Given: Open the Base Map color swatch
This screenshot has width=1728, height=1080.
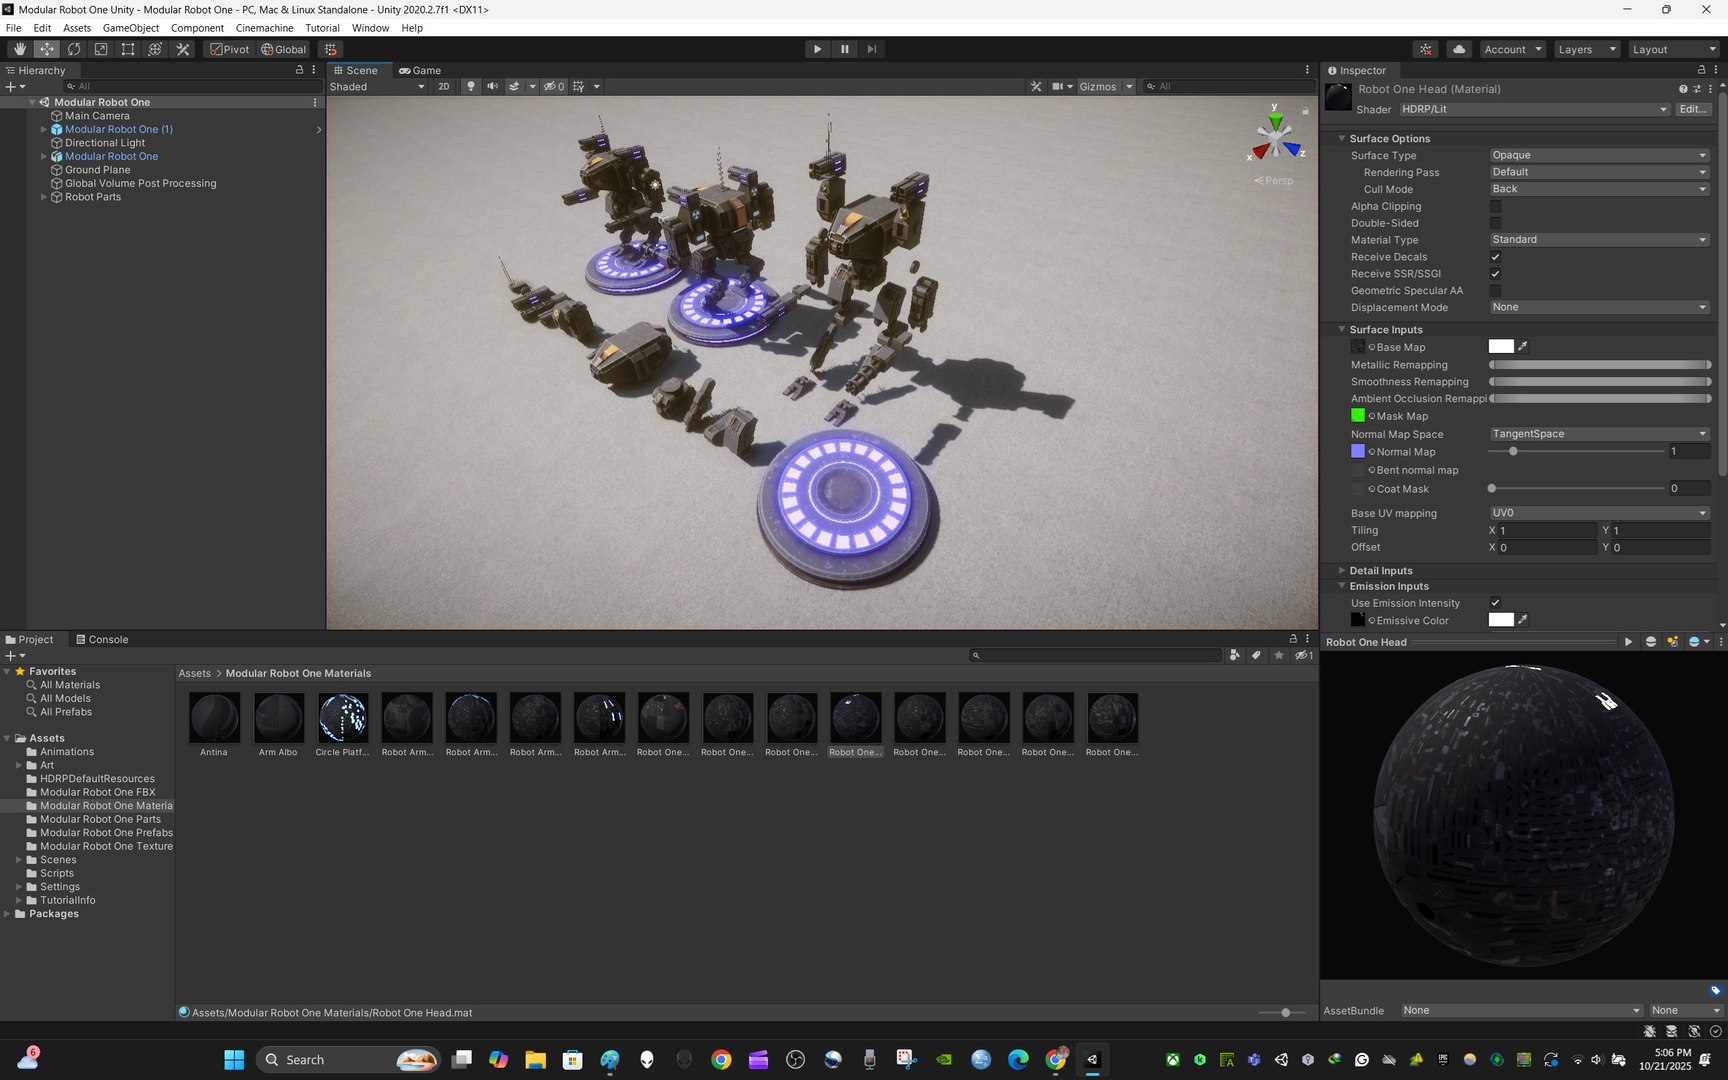Looking at the screenshot, I should (1501, 346).
